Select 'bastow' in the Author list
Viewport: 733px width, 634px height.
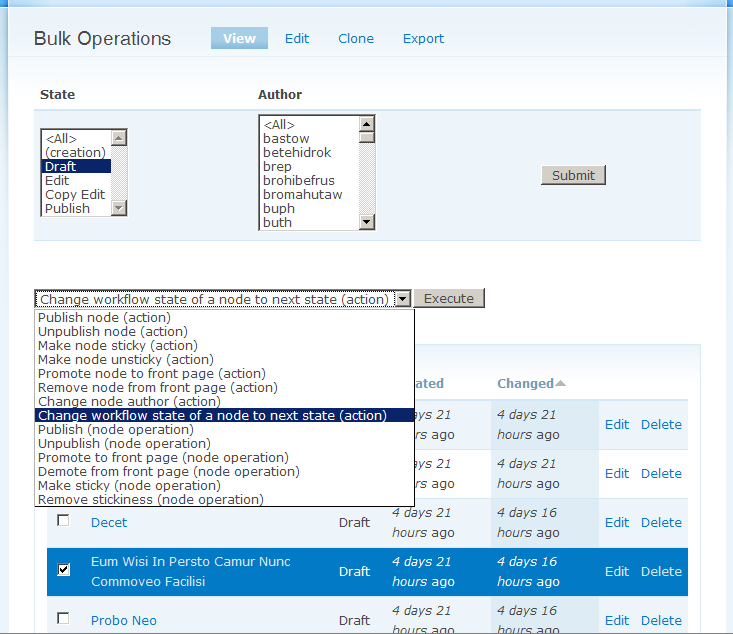286,139
